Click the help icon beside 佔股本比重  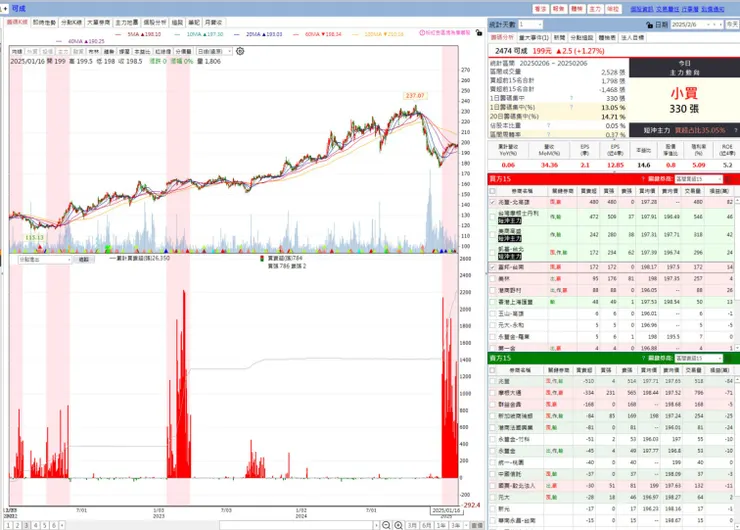point(548,126)
